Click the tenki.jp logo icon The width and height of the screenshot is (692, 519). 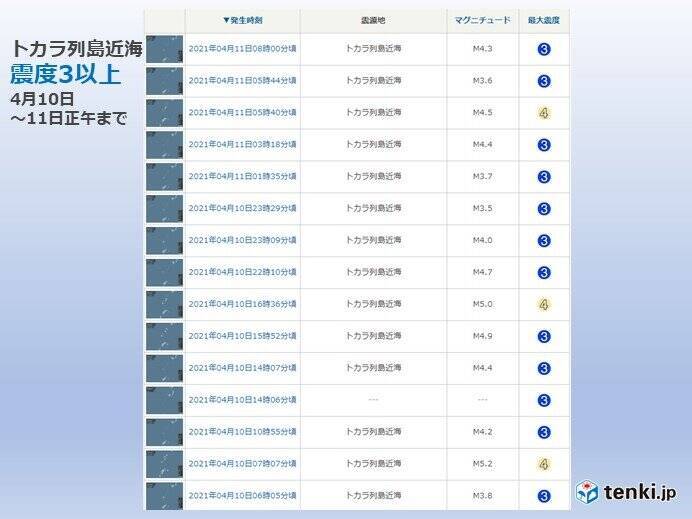pos(587,492)
